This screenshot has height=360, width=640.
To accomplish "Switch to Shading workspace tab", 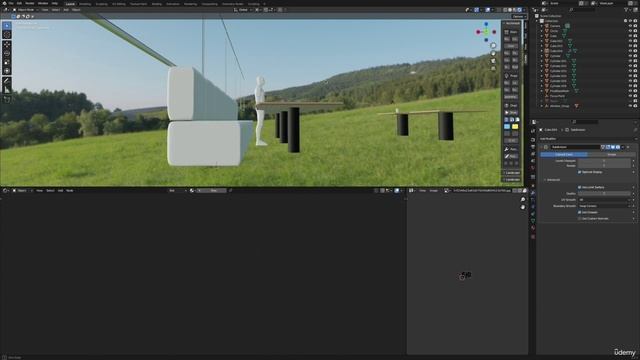I will [x=156, y=4].
